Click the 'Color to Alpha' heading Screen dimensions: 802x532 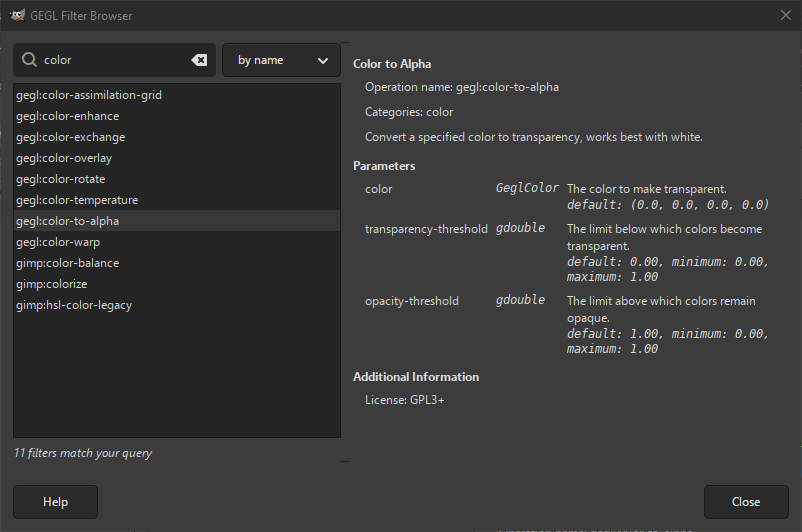pos(392,64)
